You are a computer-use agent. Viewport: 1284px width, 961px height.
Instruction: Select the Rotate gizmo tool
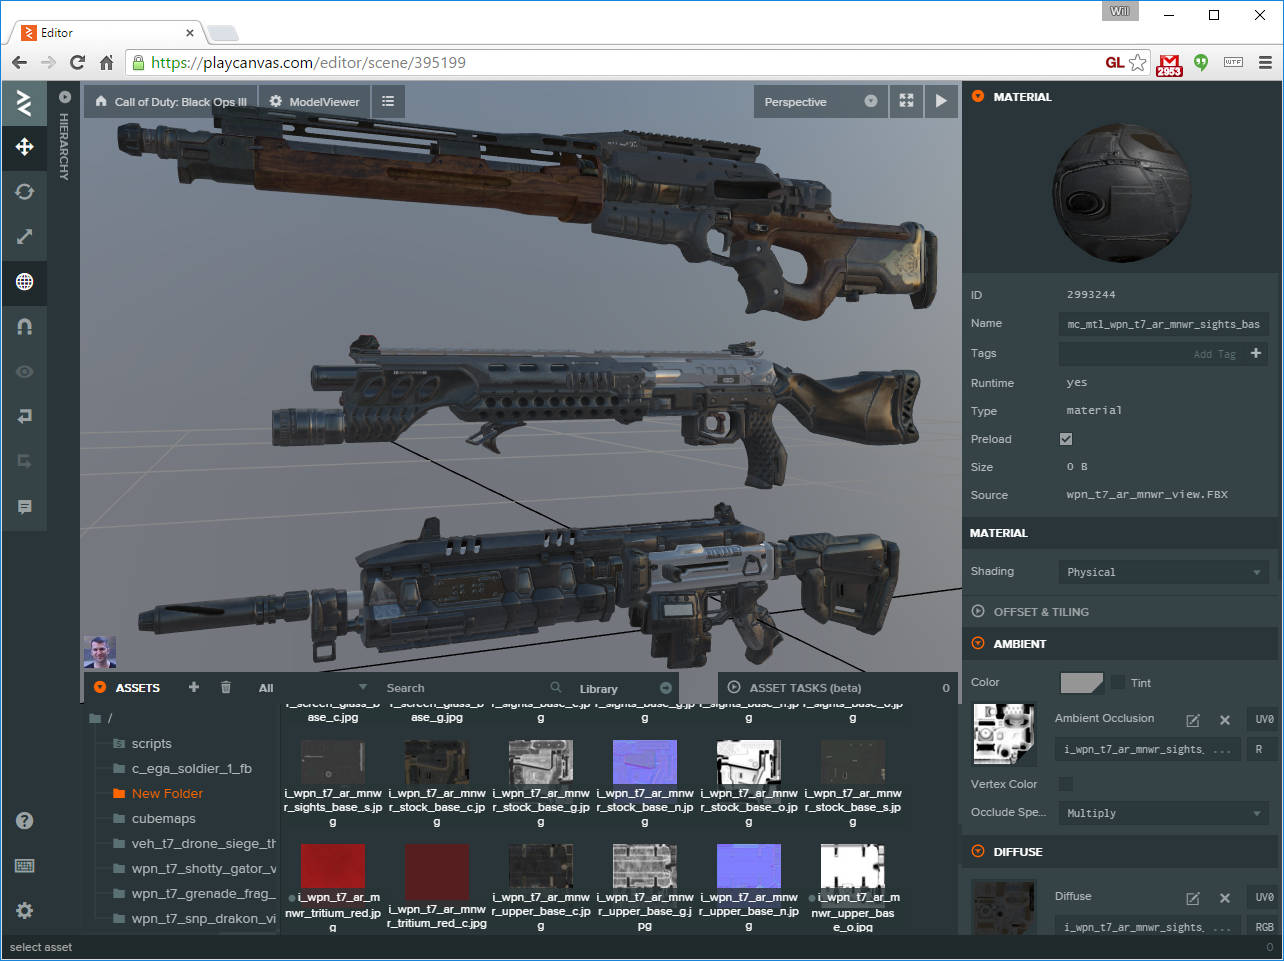click(x=24, y=192)
